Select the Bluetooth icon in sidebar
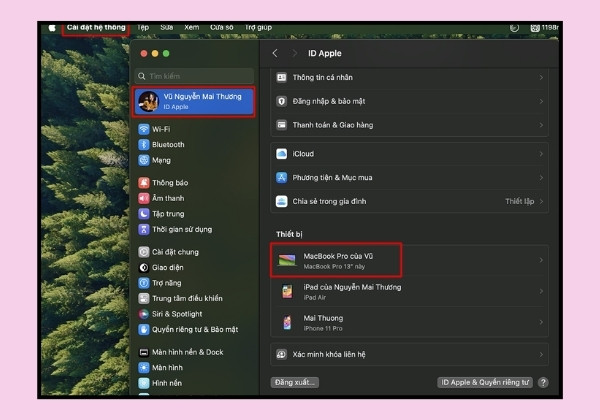 pyautogui.click(x=143, y=145)
